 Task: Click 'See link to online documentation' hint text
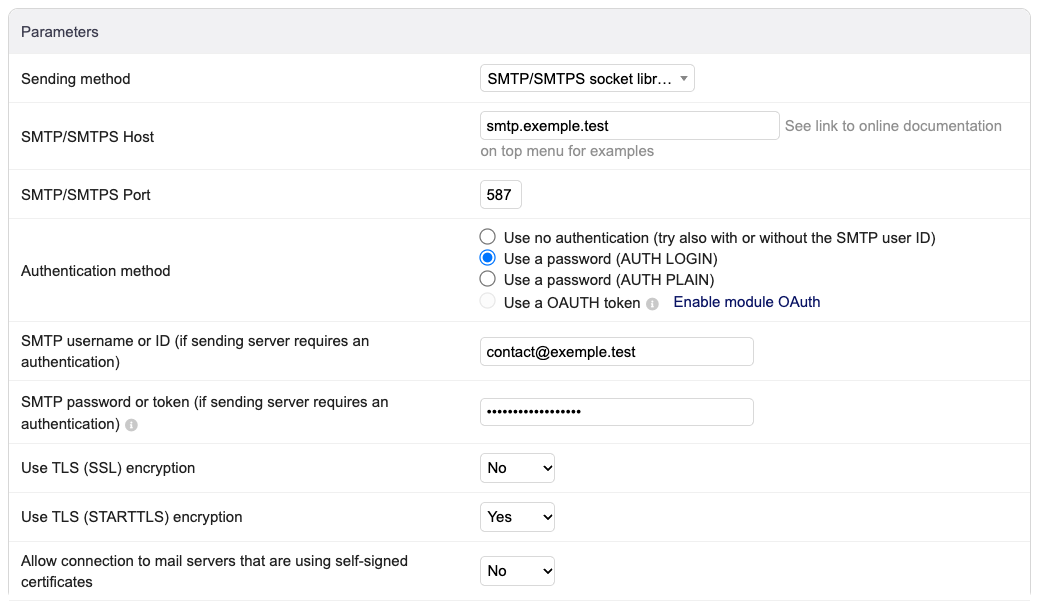pos(893,126)
